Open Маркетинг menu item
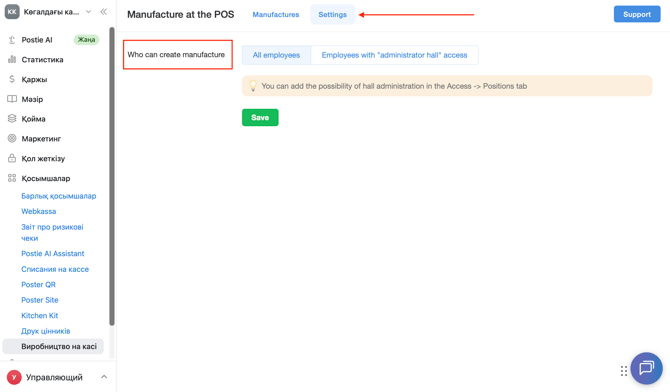670x392 pixels. click(x=41, y=139)
